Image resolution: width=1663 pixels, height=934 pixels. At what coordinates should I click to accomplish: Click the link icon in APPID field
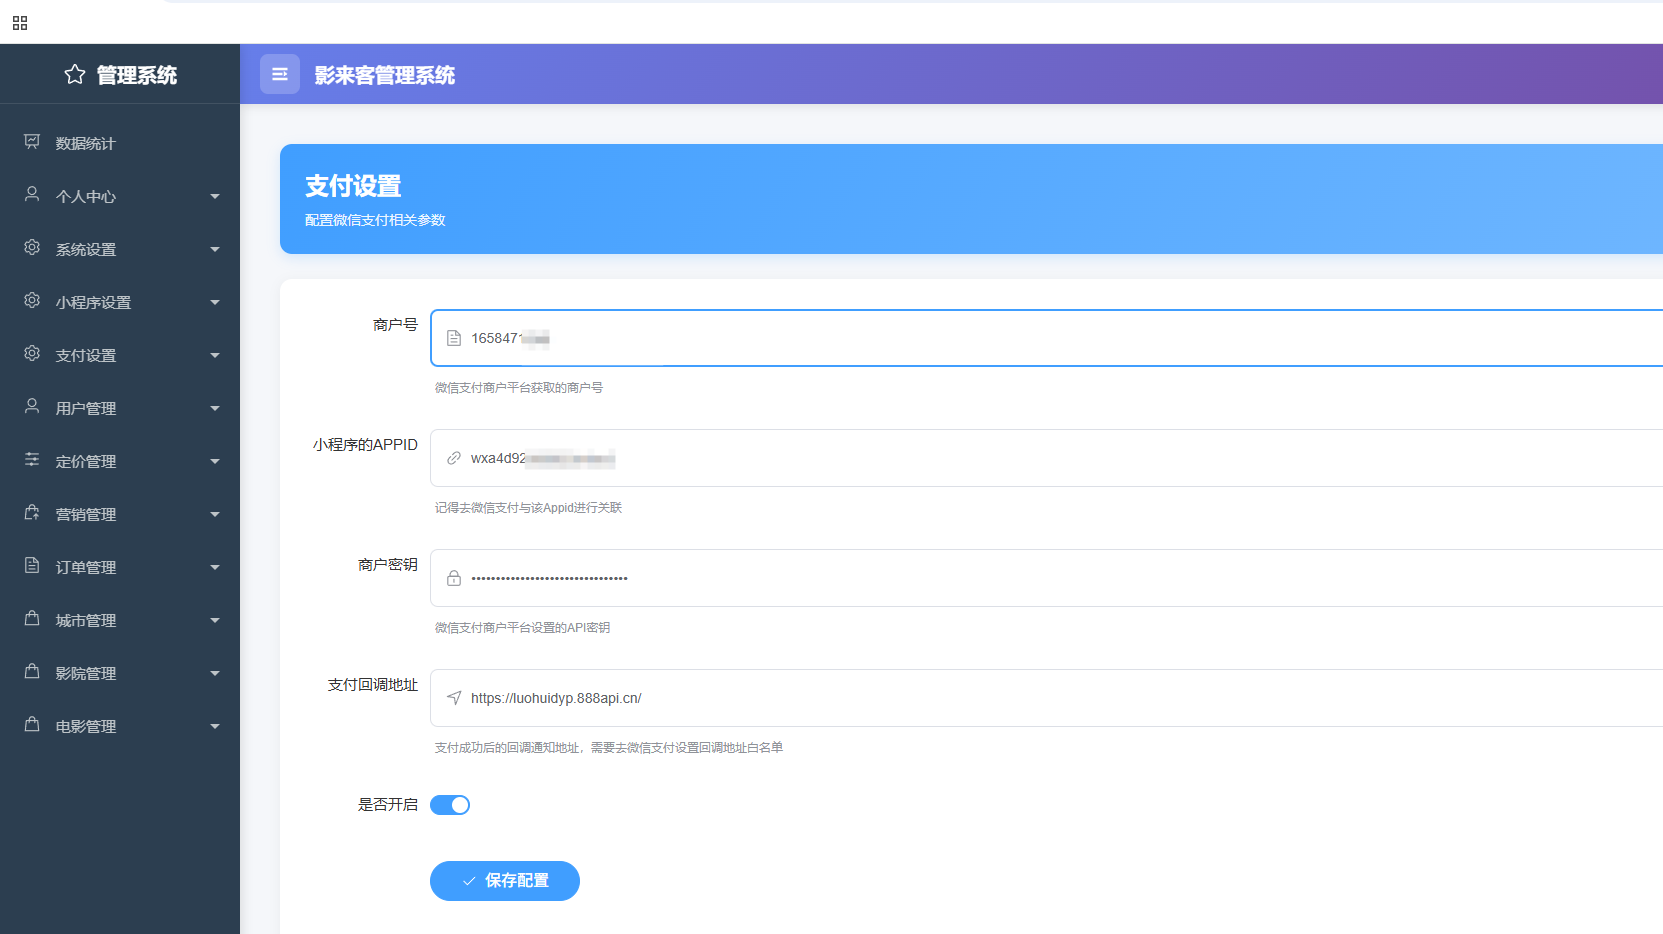[454, 458]
